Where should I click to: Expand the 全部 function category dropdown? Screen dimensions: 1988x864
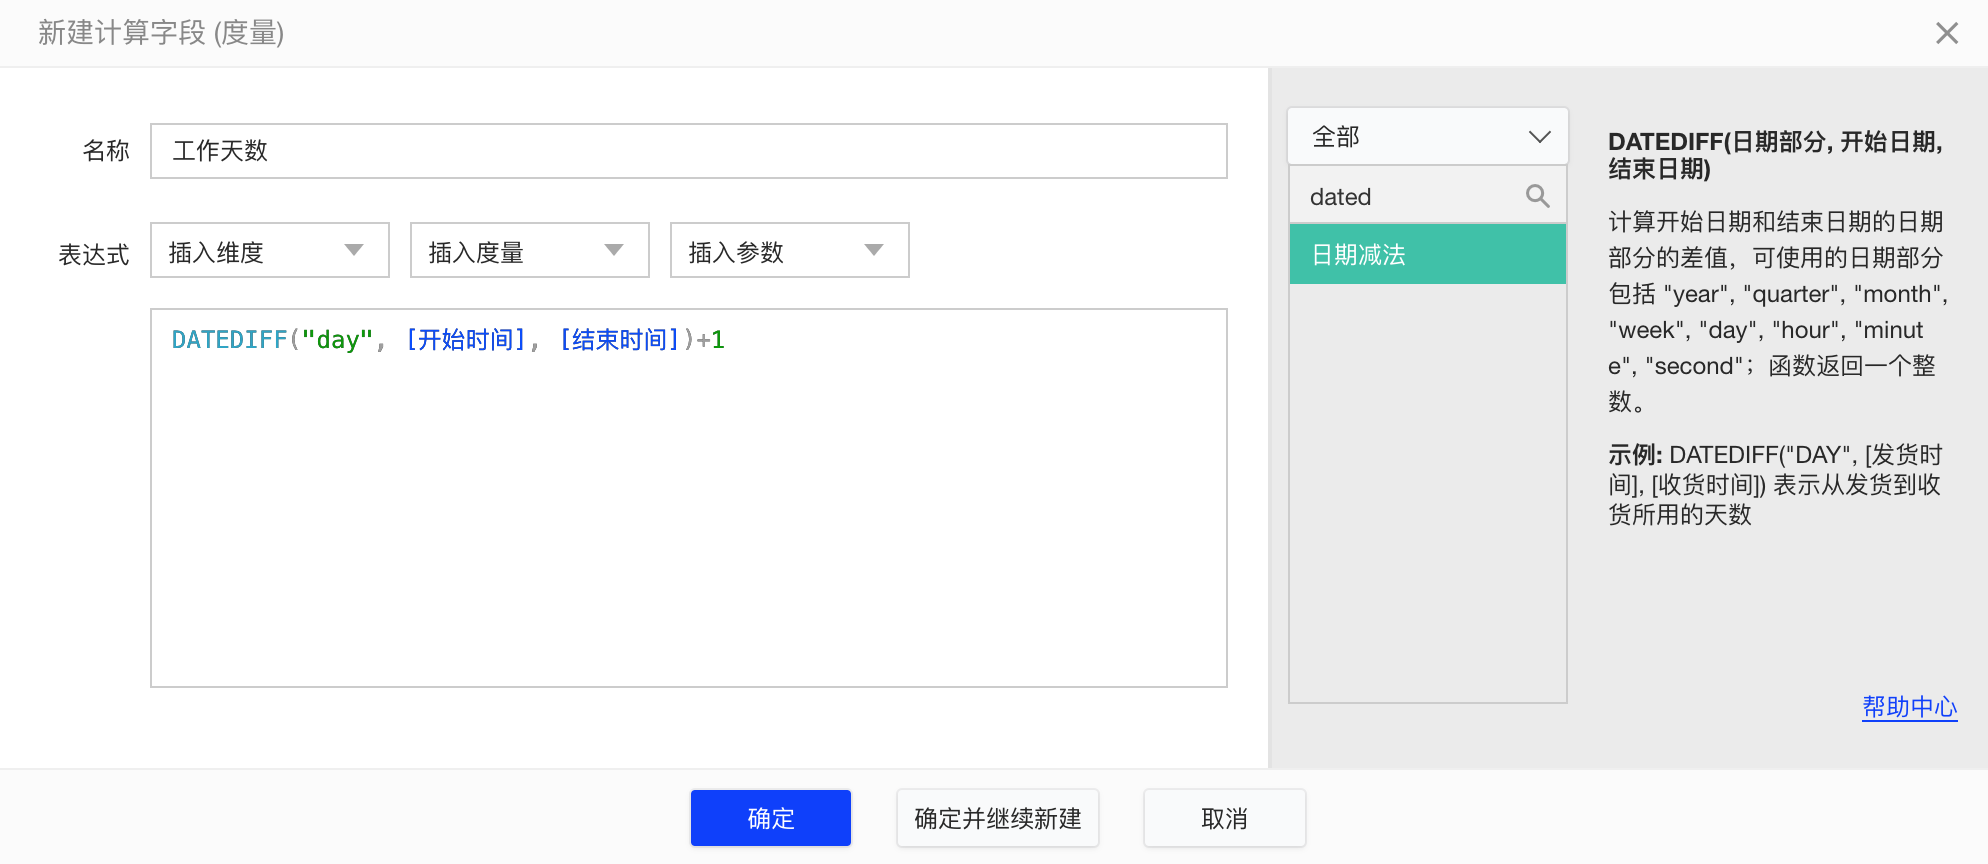coord(1428,136)
